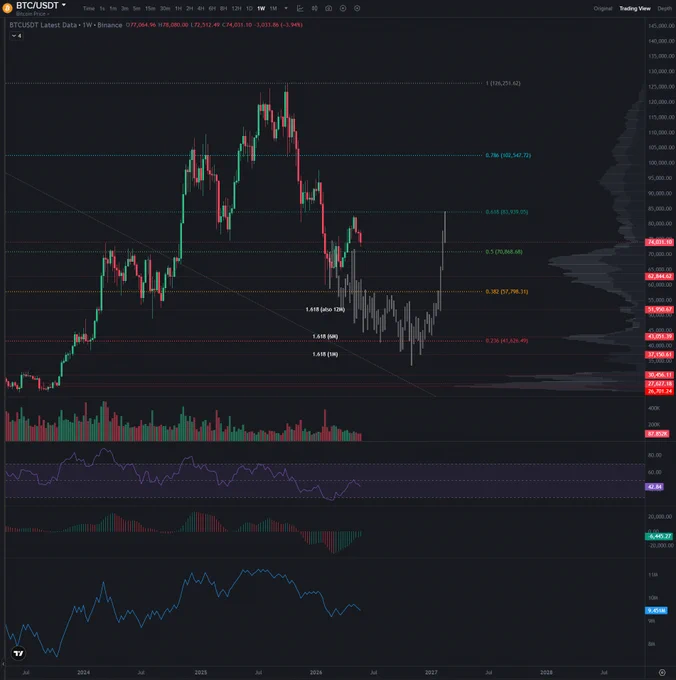The image size is (676, 680).
Task: Click the volume value tag 87.852K
Action: pyautogui.click(x=657, y=434)
